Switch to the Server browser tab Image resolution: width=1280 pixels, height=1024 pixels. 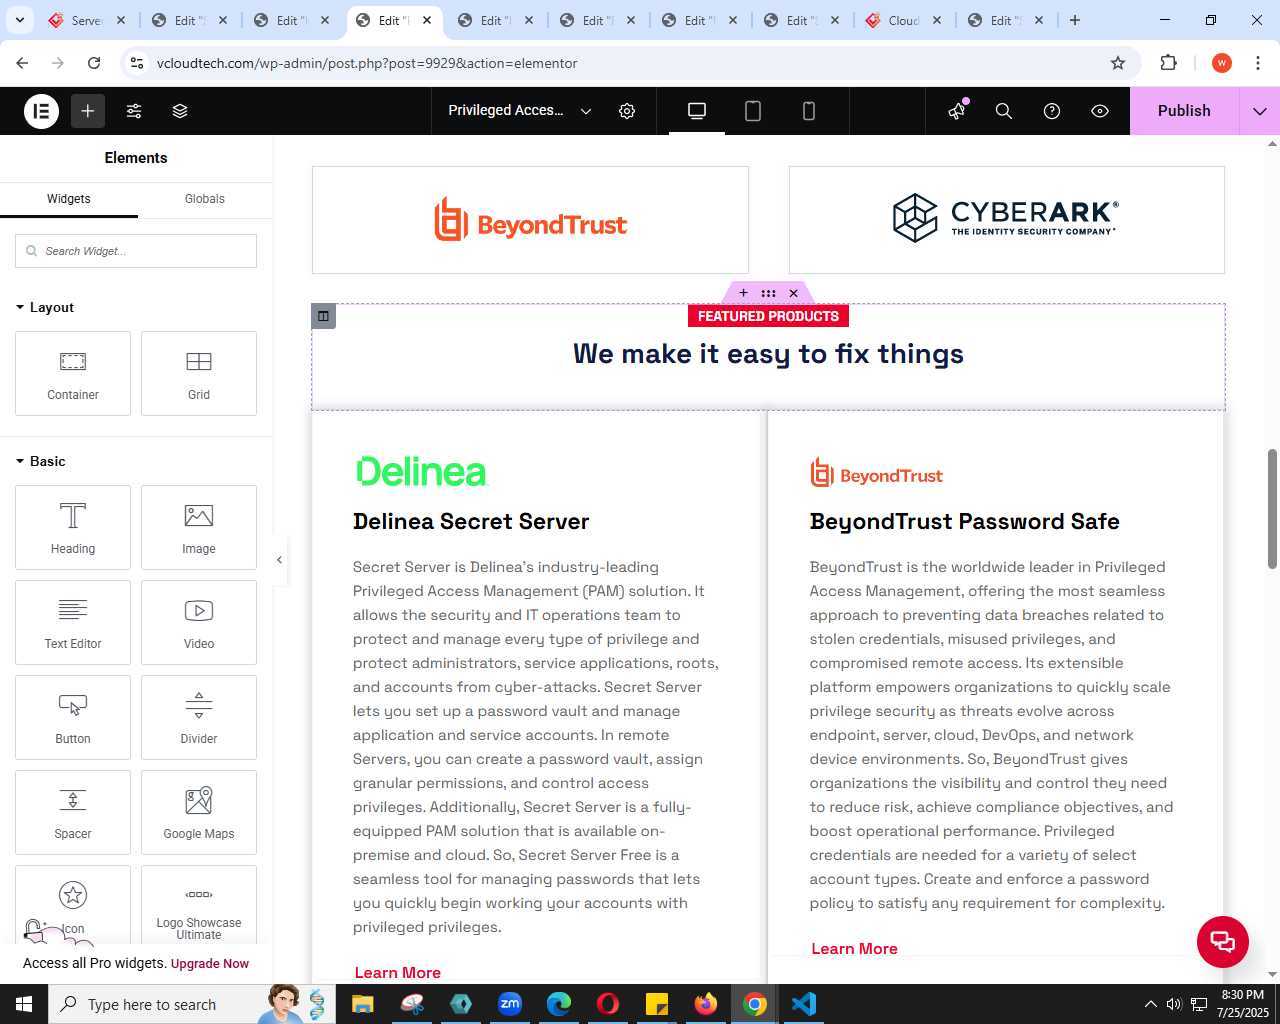click(x=87, y=20)
